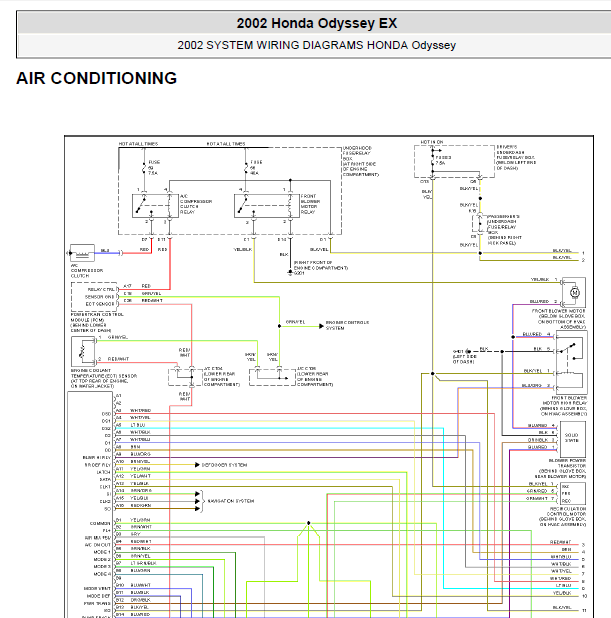Click the arrow pointing to Defogger System

tap(197, 465)
